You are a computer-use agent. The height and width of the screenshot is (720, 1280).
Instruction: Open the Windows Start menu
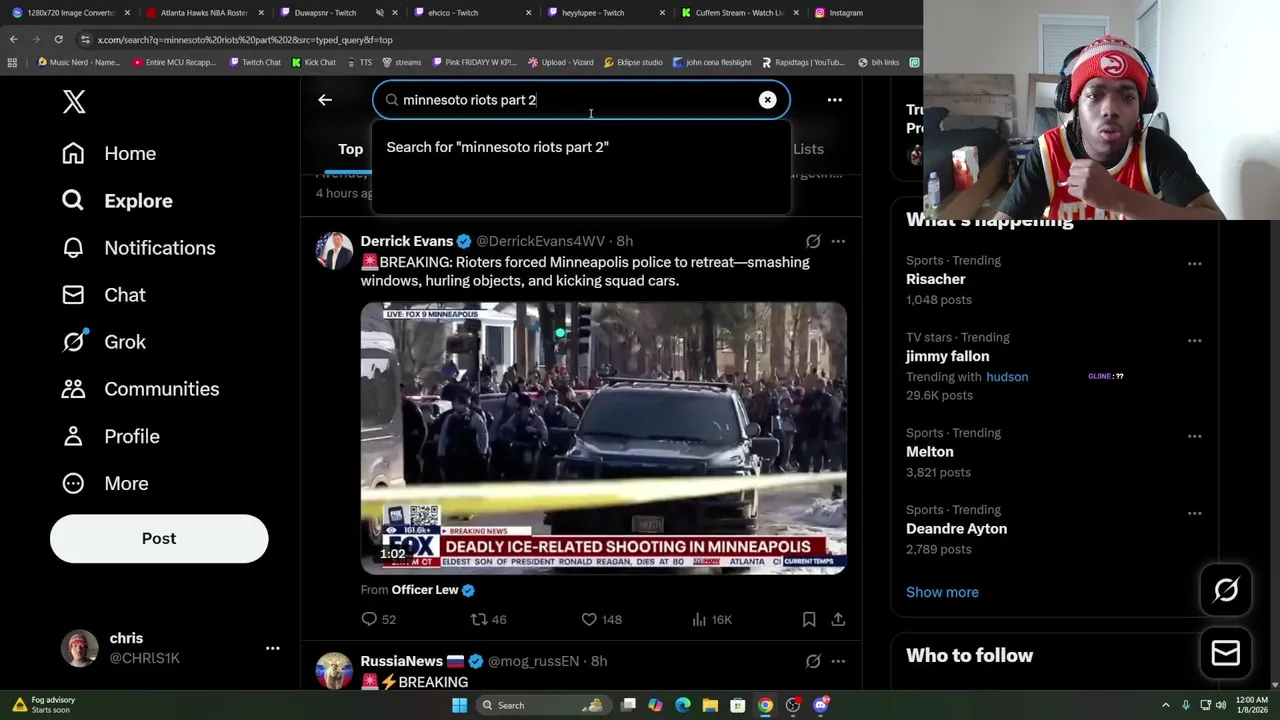click(459, 705)
